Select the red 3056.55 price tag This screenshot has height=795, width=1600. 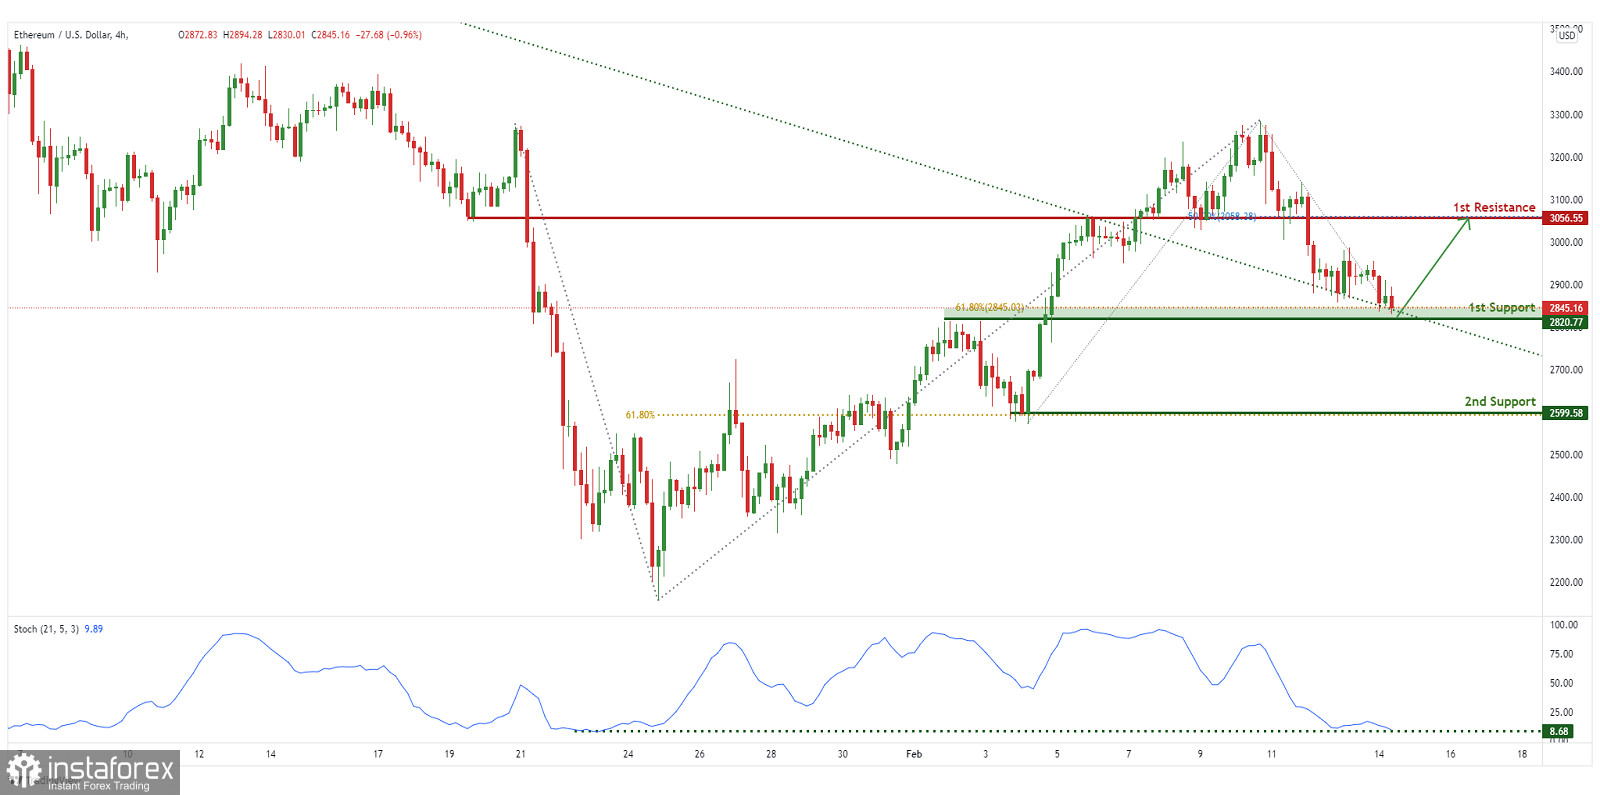pos(1565,218)
